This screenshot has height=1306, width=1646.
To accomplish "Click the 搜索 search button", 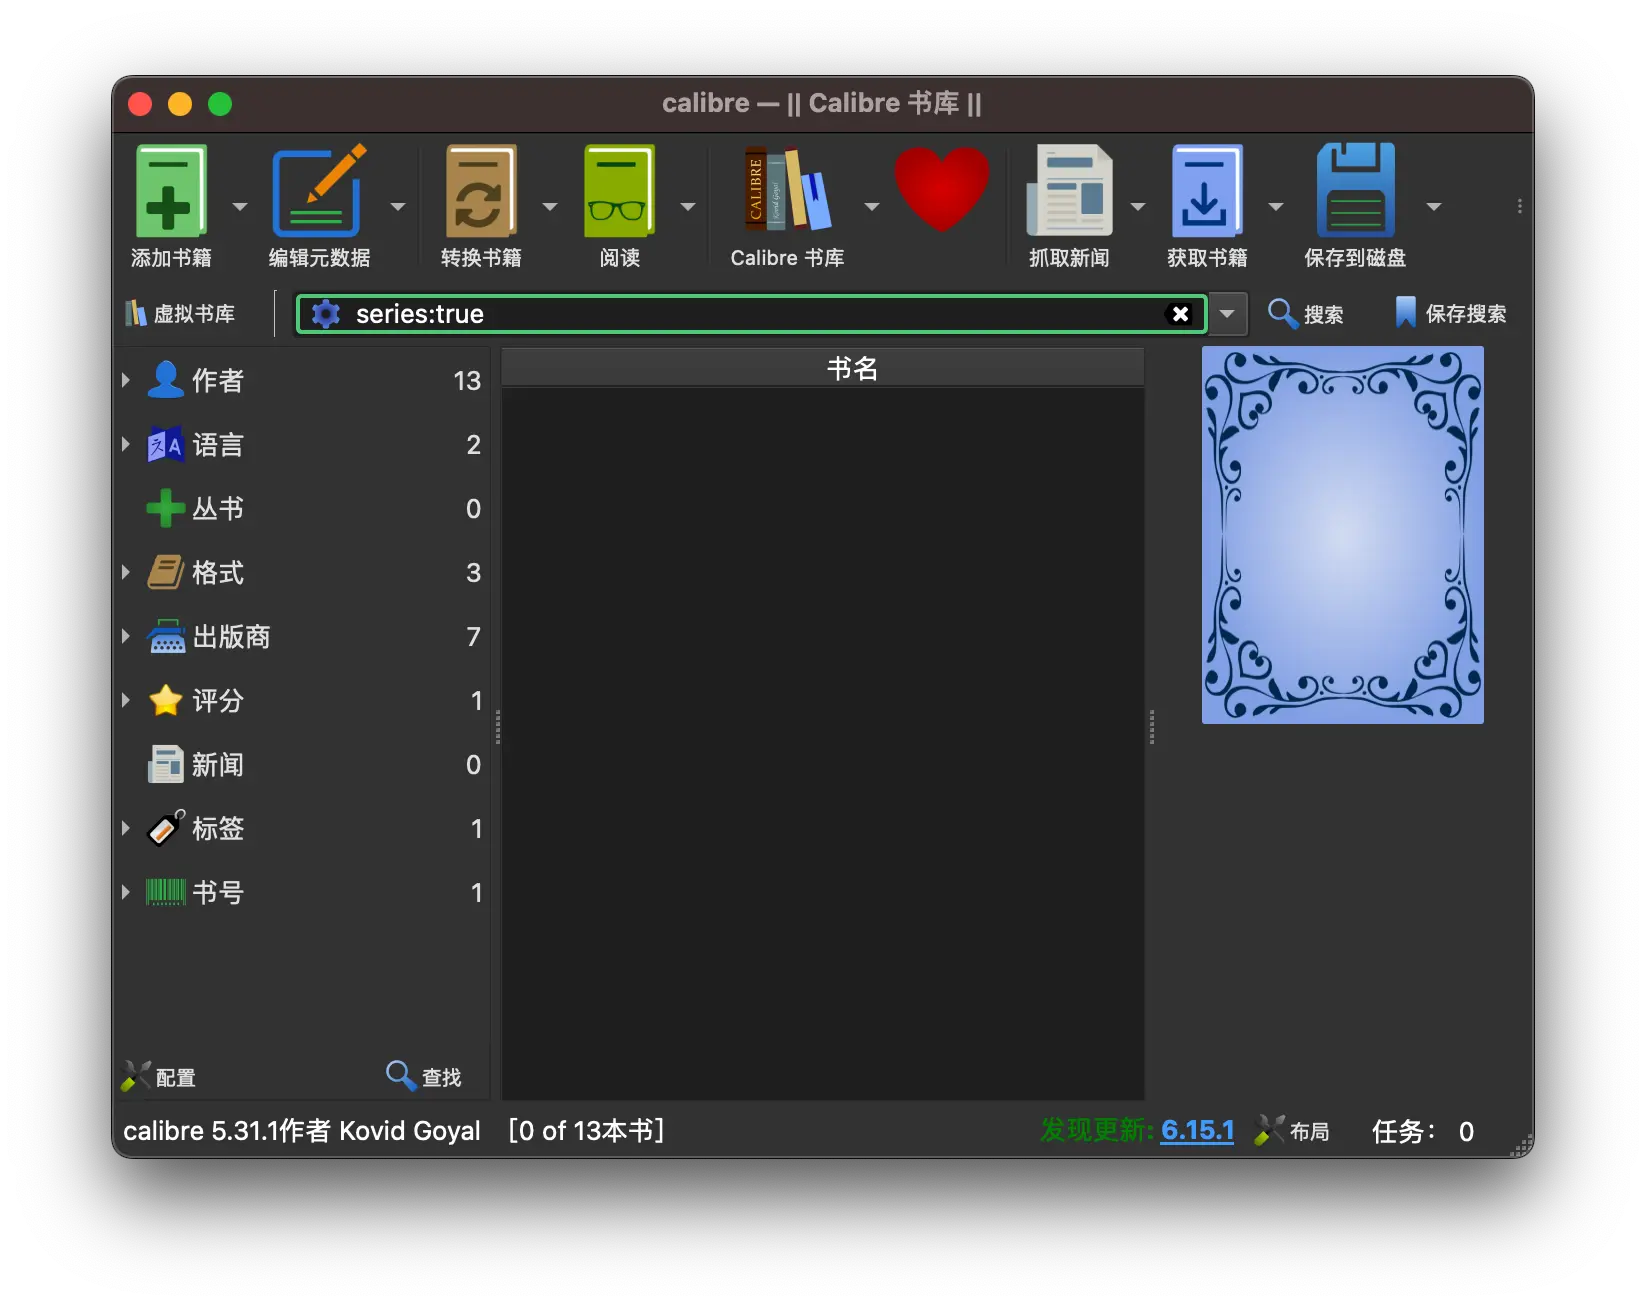I will (x=1306, y=314).
